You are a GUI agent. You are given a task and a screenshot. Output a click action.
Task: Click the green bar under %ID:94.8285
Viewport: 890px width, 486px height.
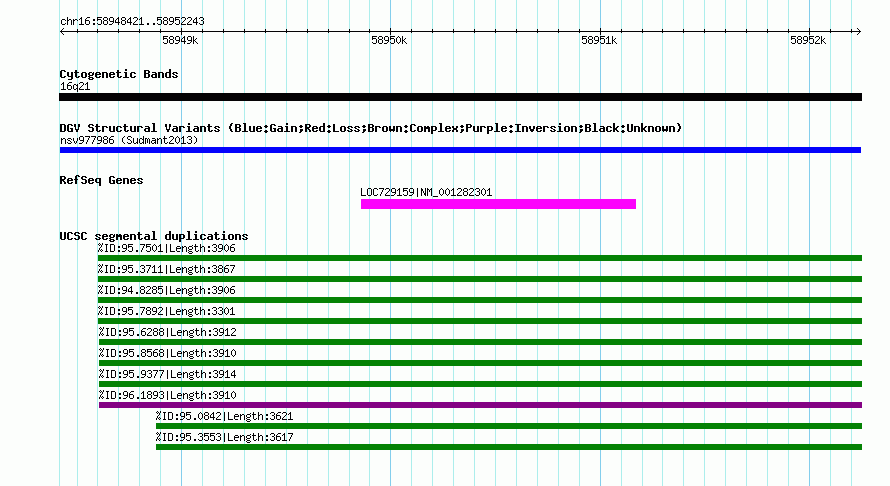tap(480, 300)
